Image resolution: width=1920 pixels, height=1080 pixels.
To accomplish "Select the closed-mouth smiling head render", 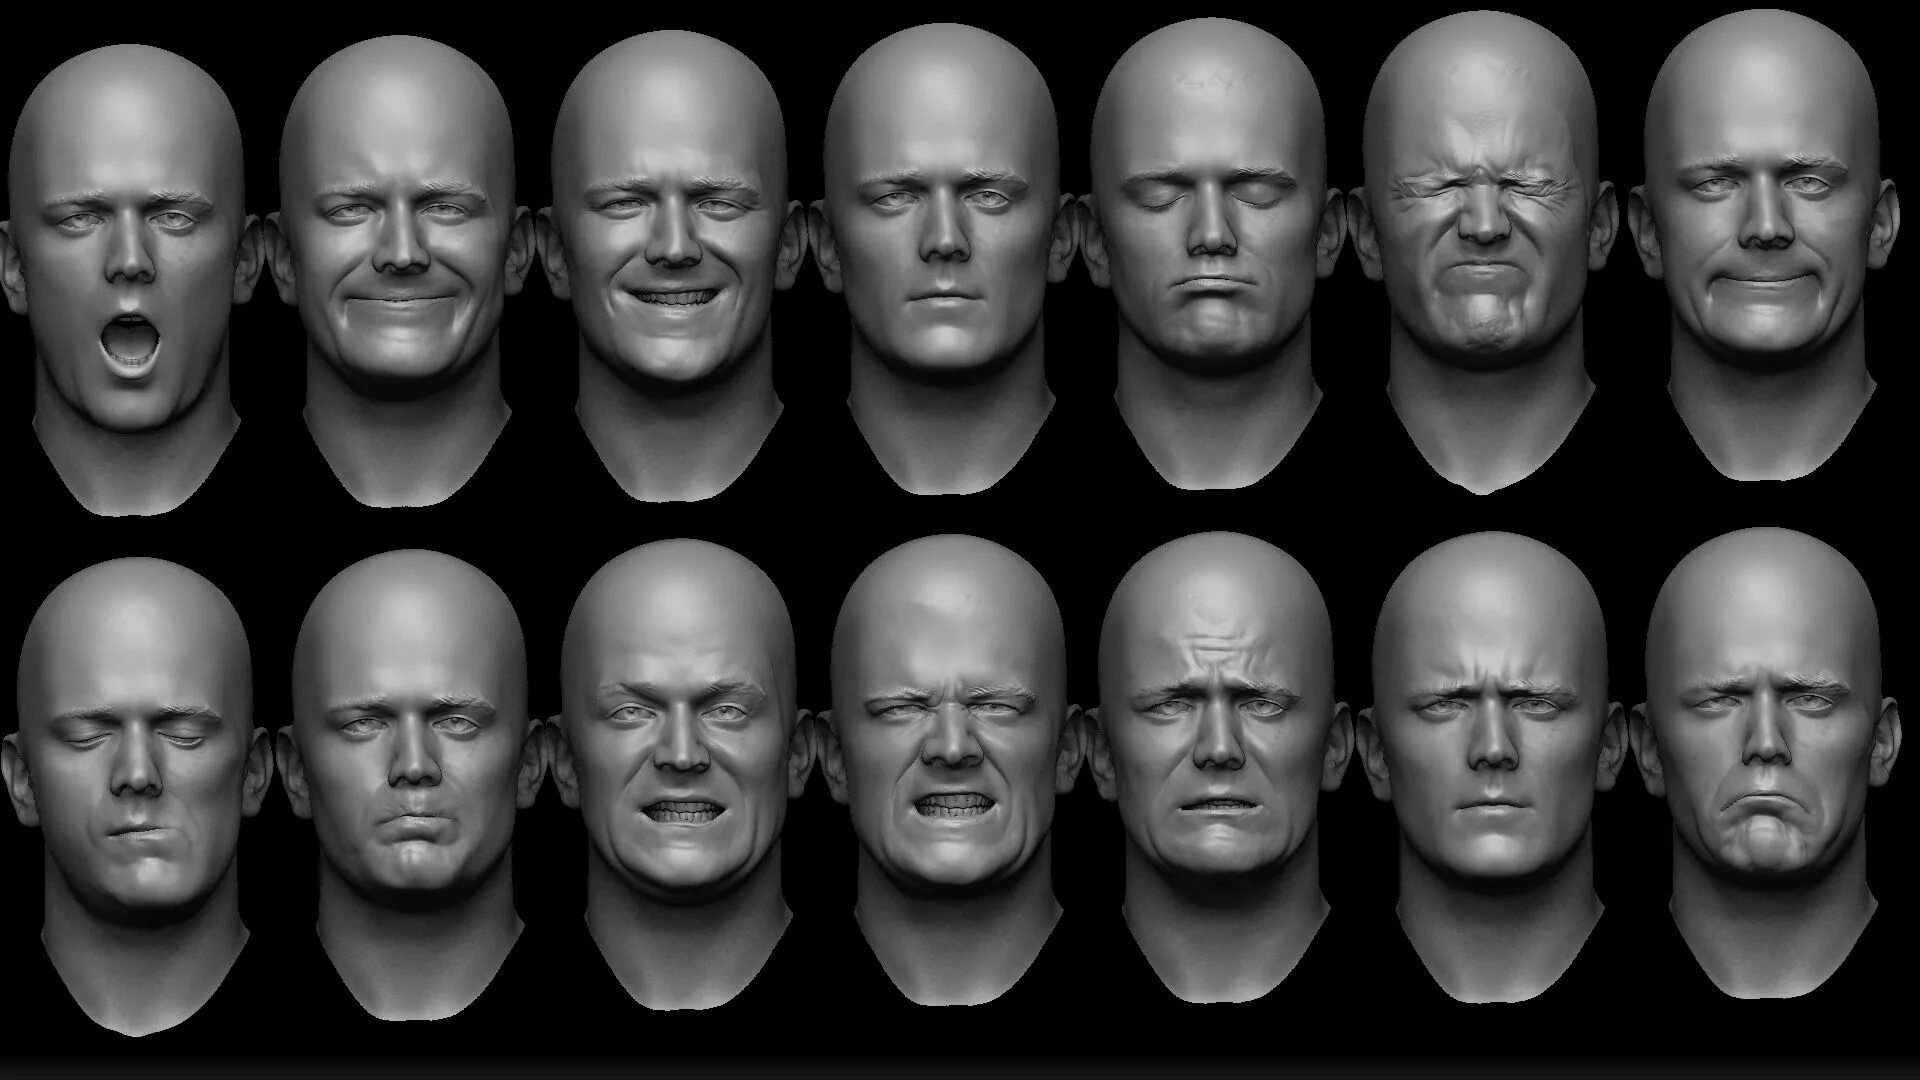I will tap(400, 270).
